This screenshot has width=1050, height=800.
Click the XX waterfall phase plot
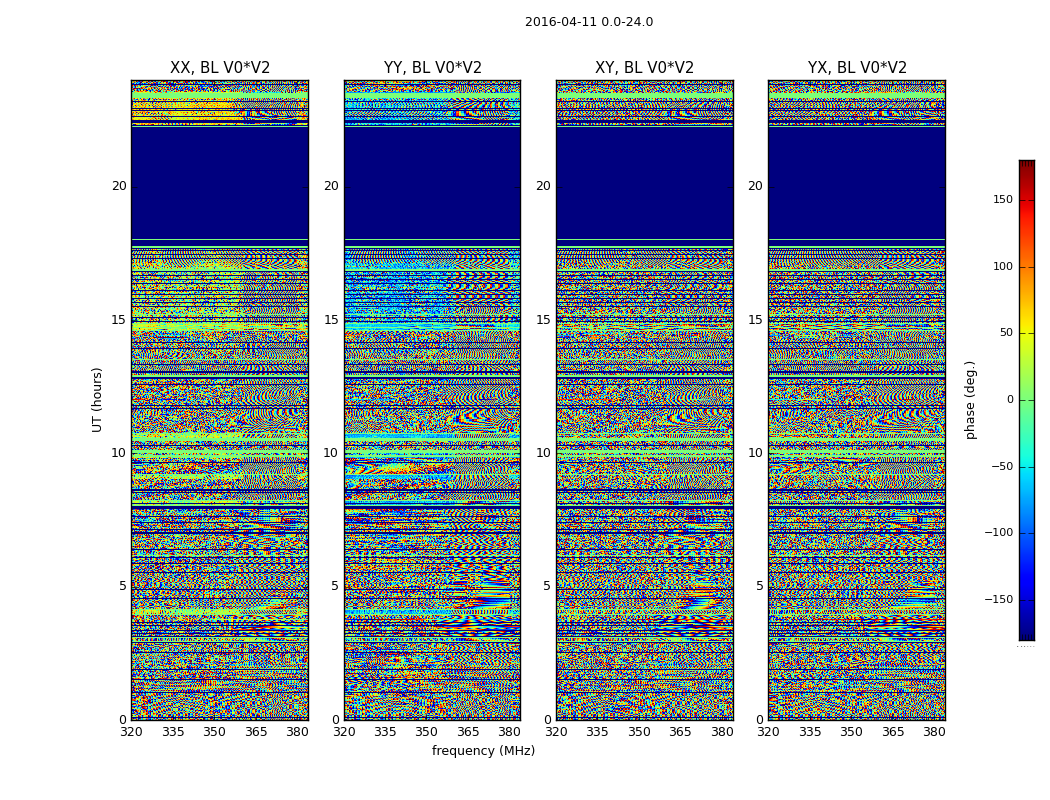pos(220,400)
